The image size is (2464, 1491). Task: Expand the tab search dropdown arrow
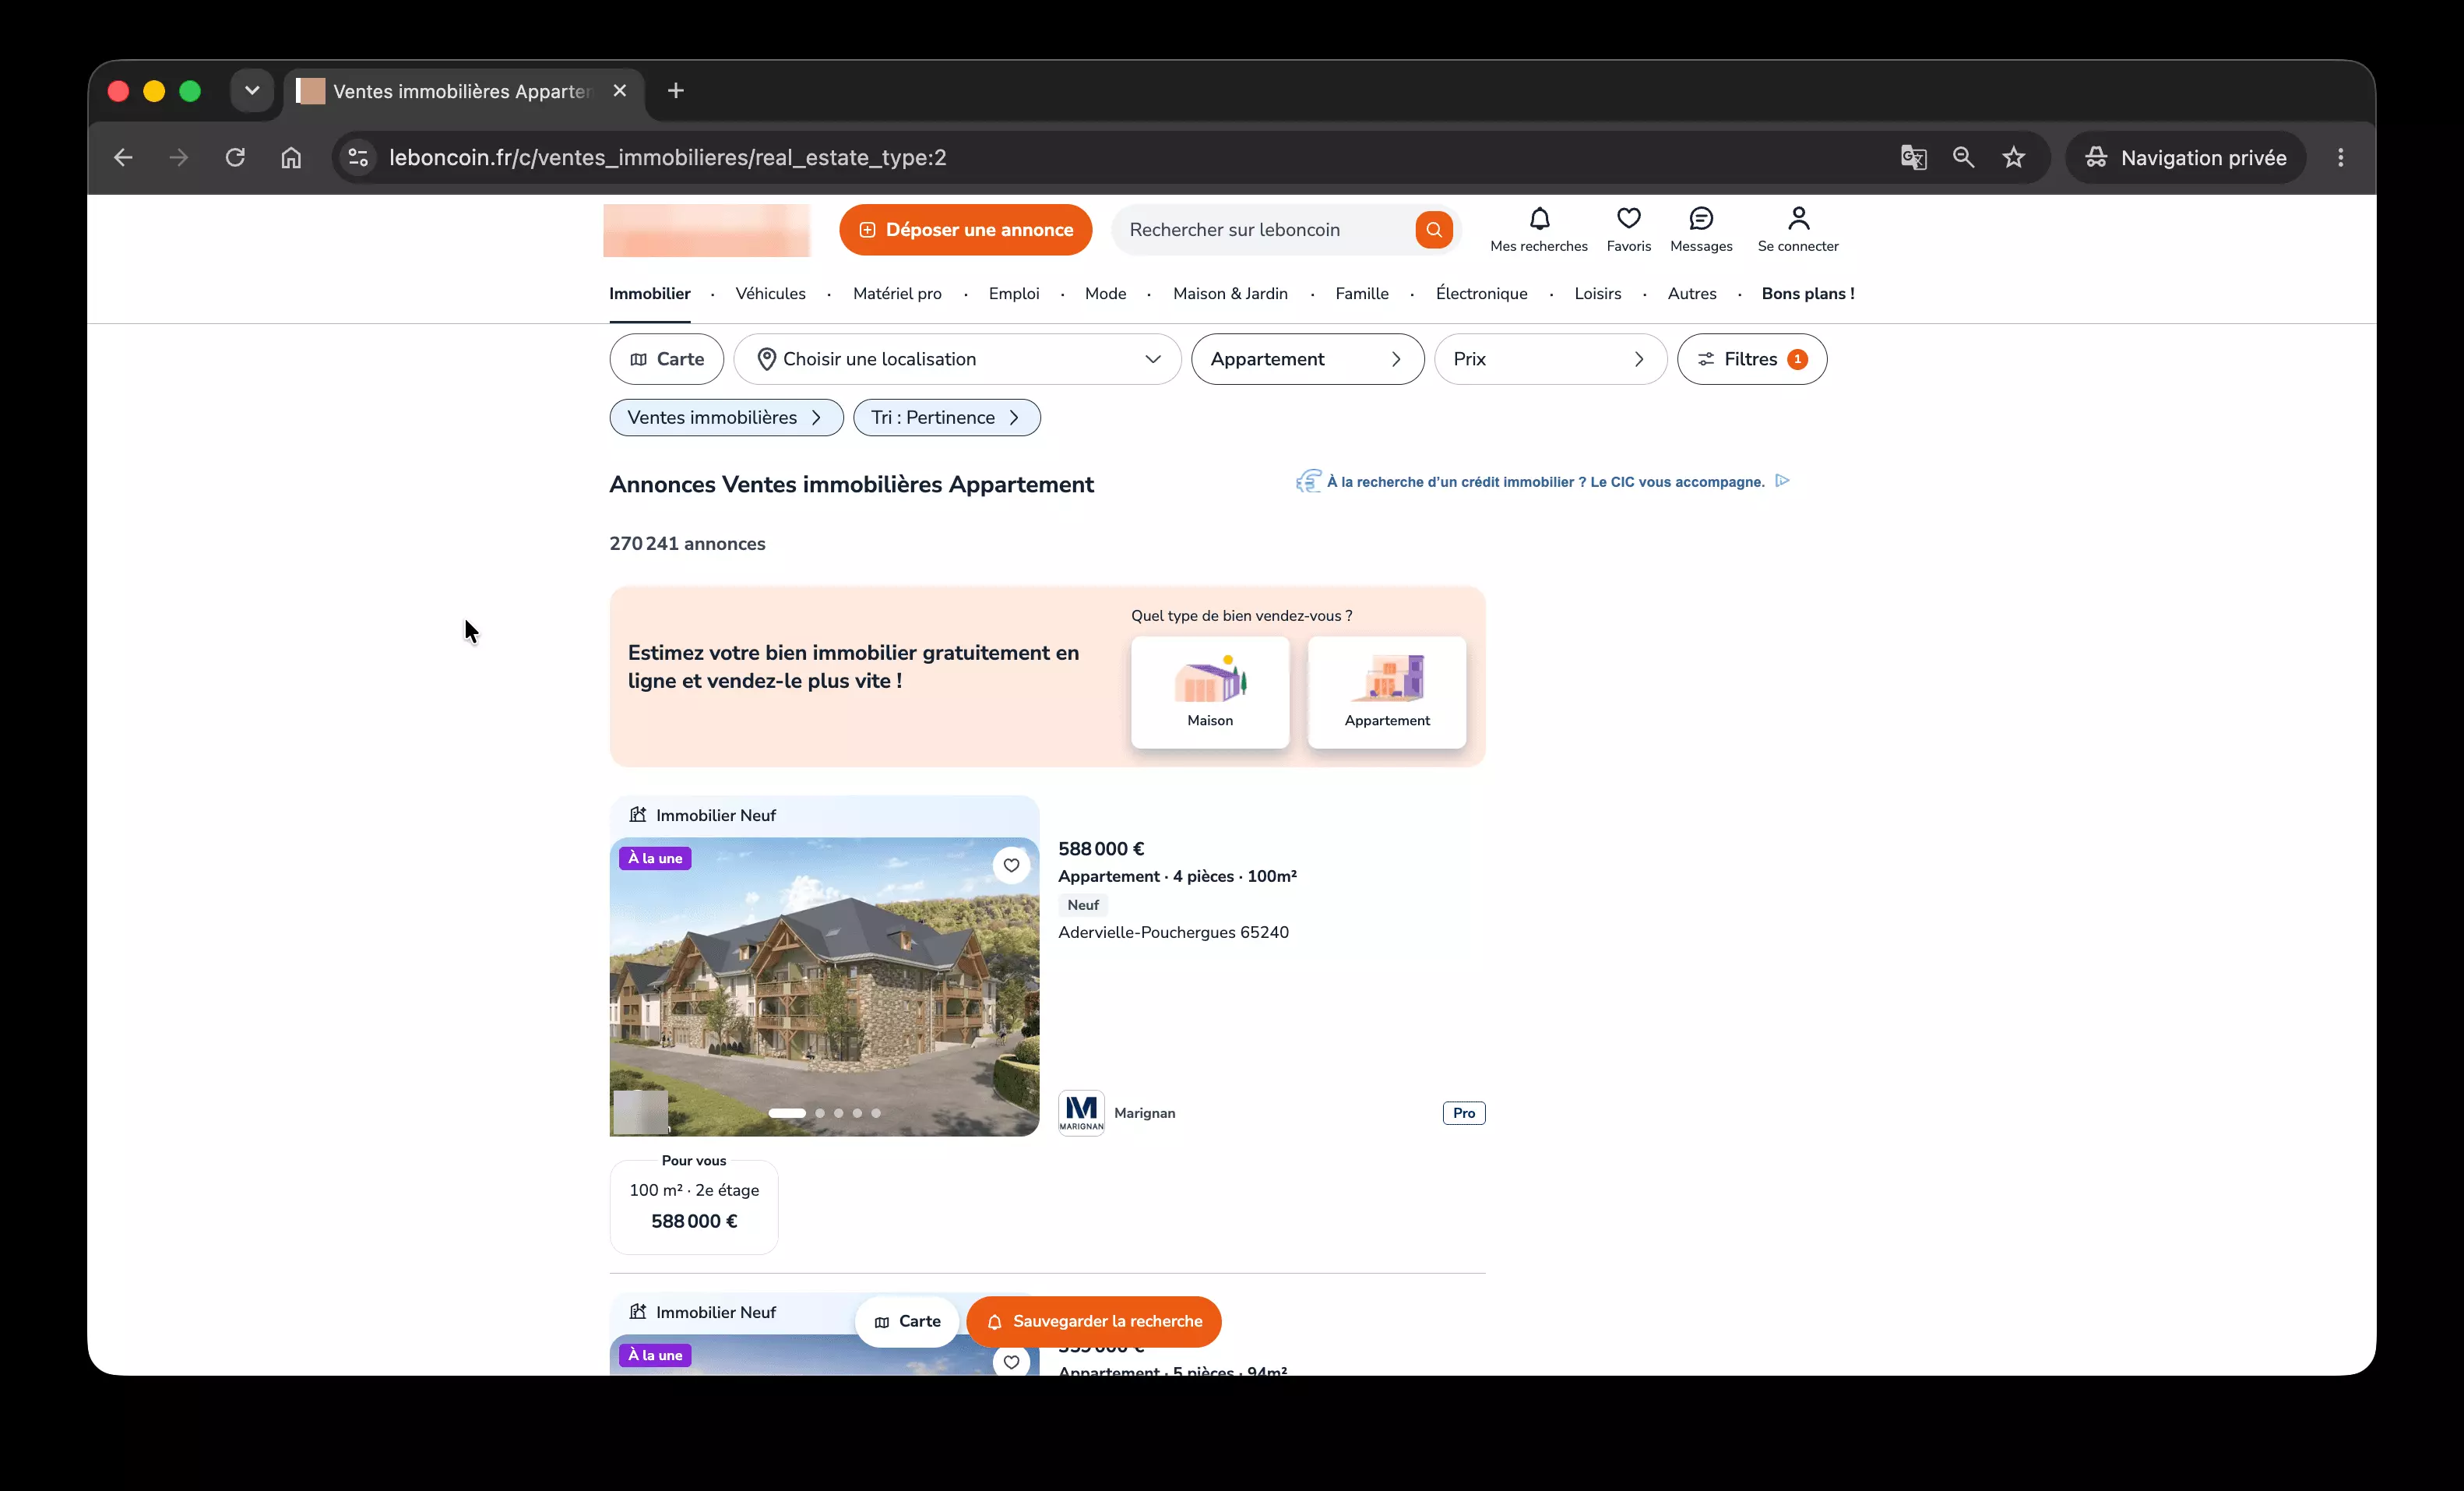(252, 91)
